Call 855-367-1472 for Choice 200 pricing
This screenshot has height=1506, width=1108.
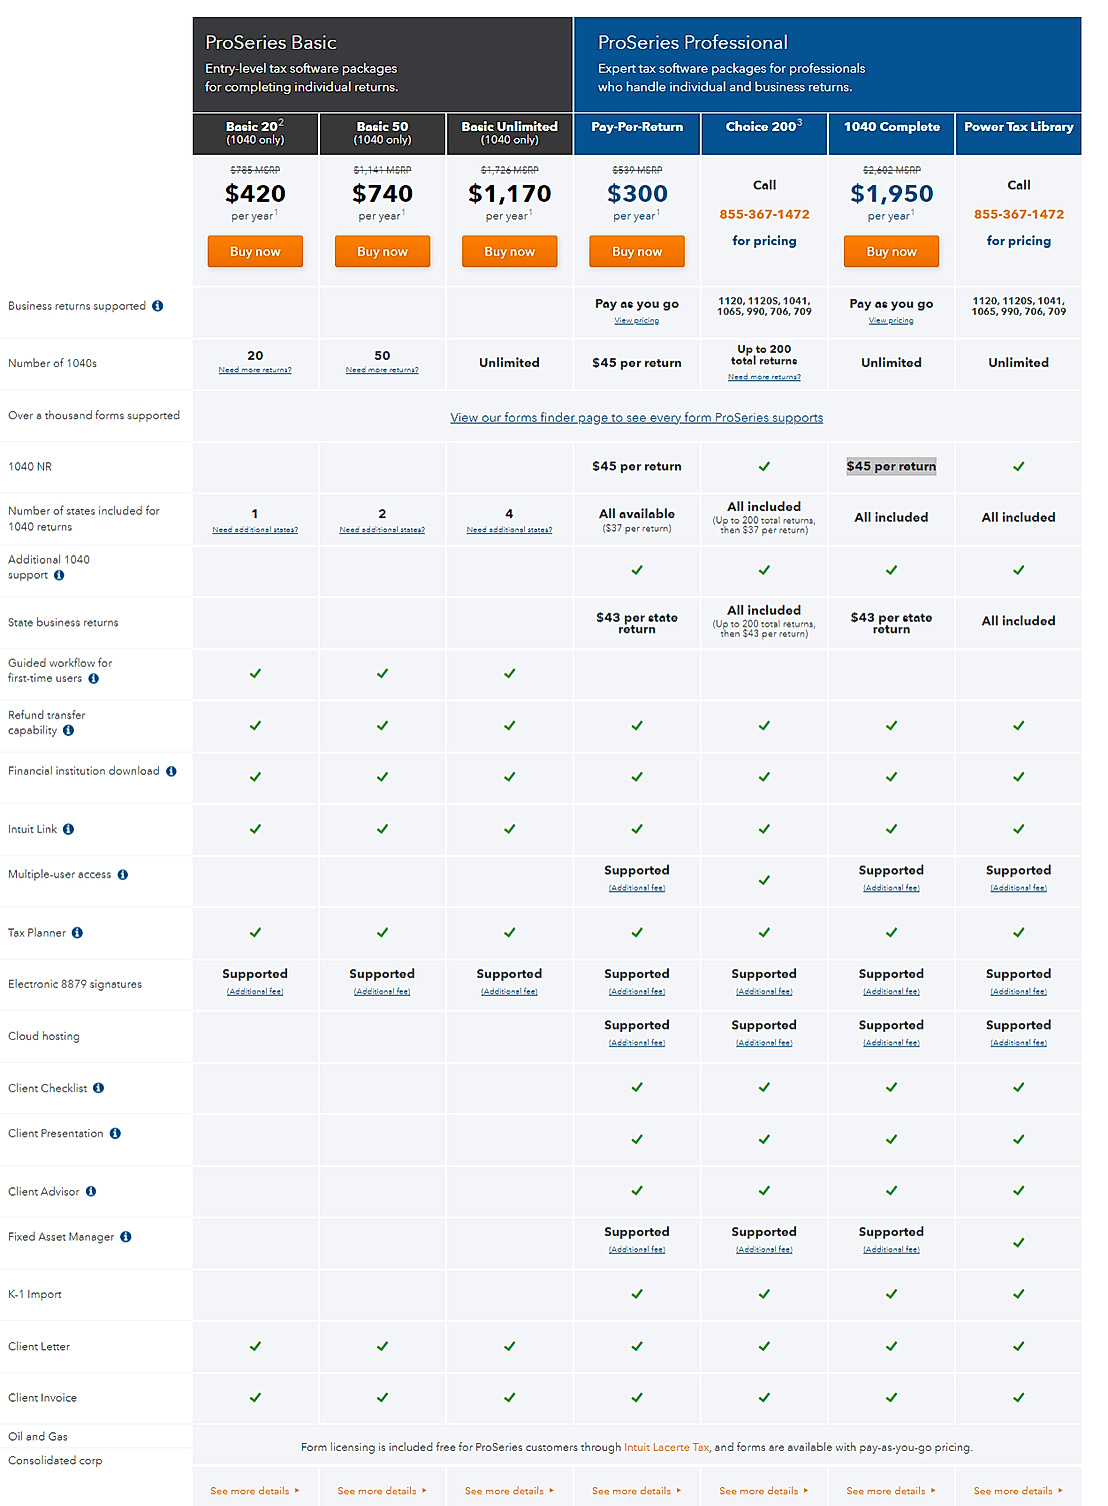tap(763, 213)
